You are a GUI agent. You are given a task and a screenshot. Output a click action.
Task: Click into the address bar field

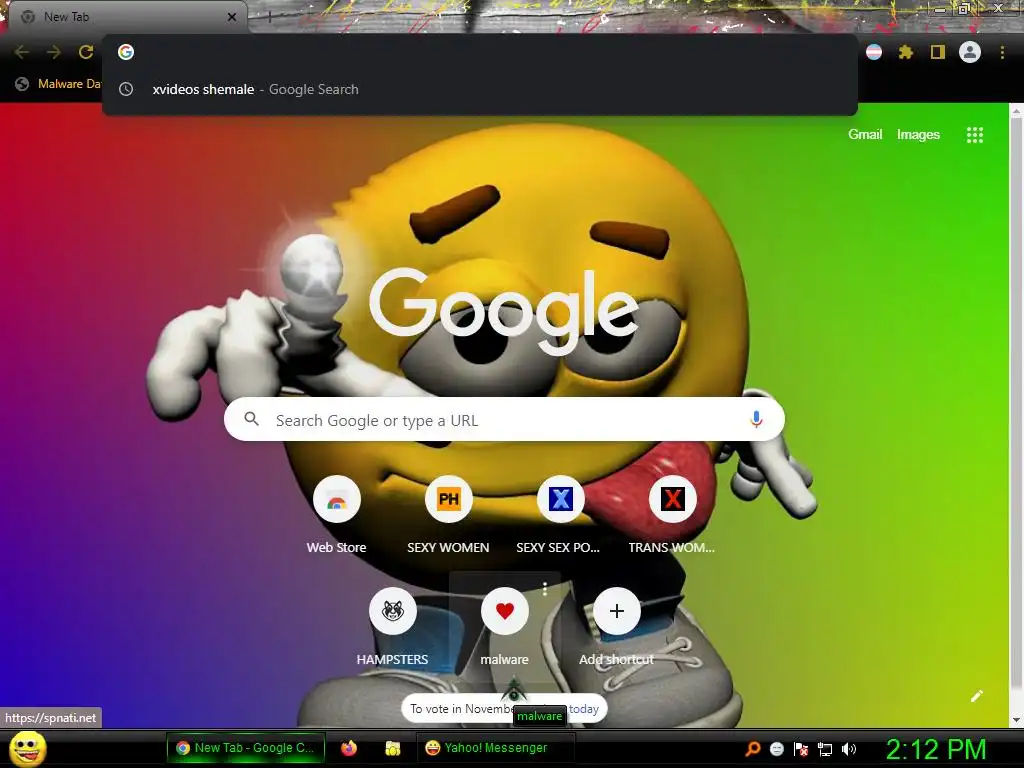point(480,52)
